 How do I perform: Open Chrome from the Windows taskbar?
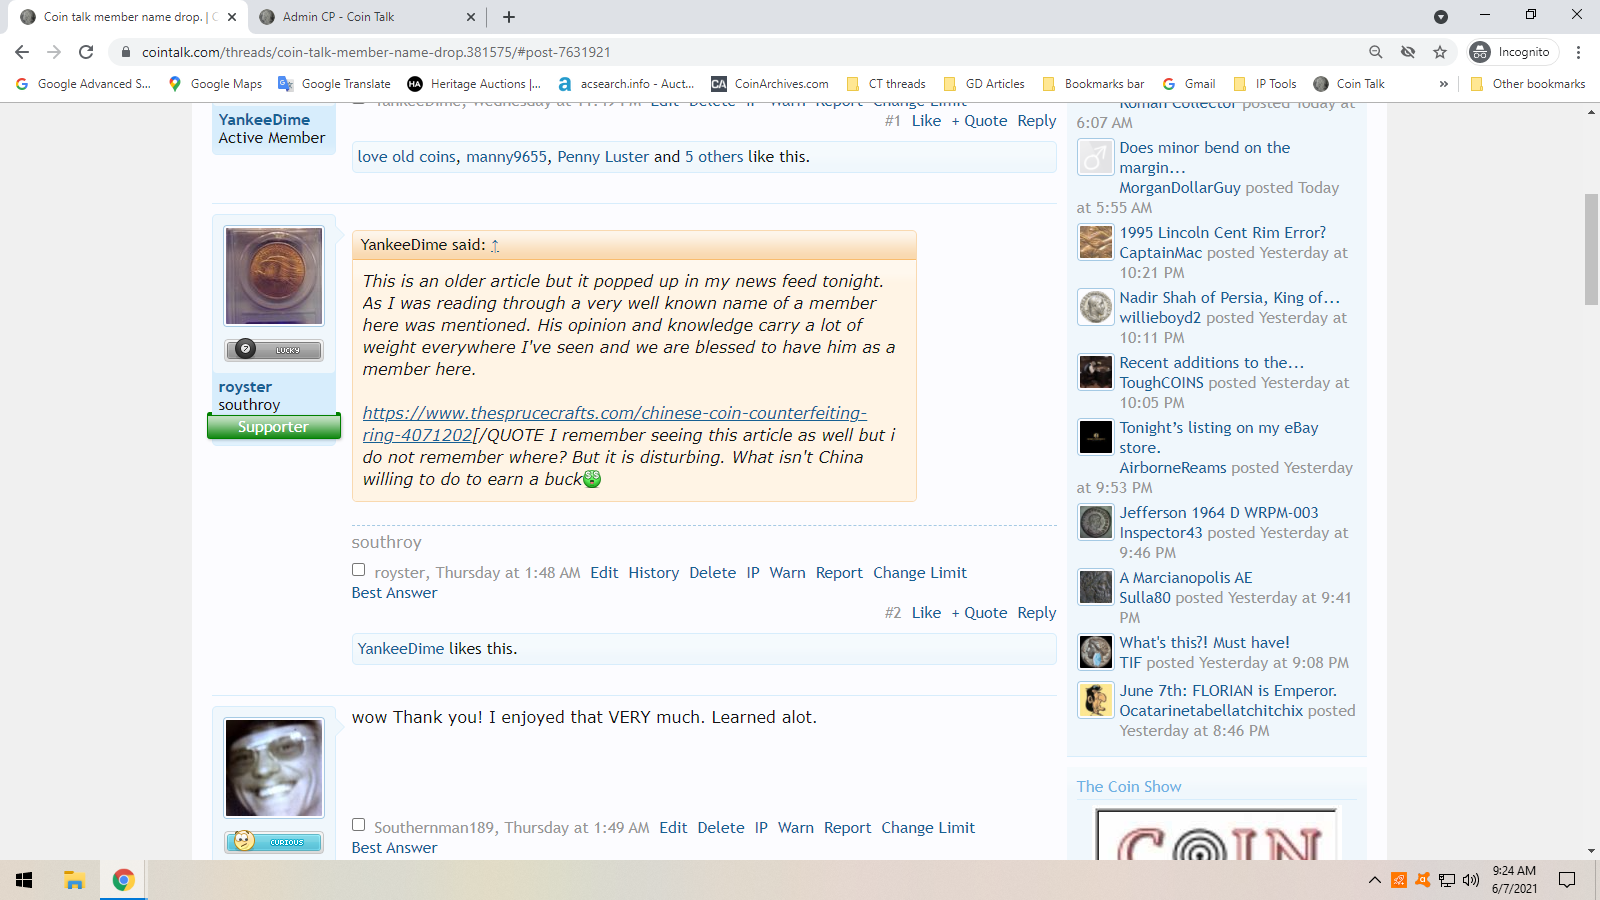pyautogui.click(x=124, y=880)
